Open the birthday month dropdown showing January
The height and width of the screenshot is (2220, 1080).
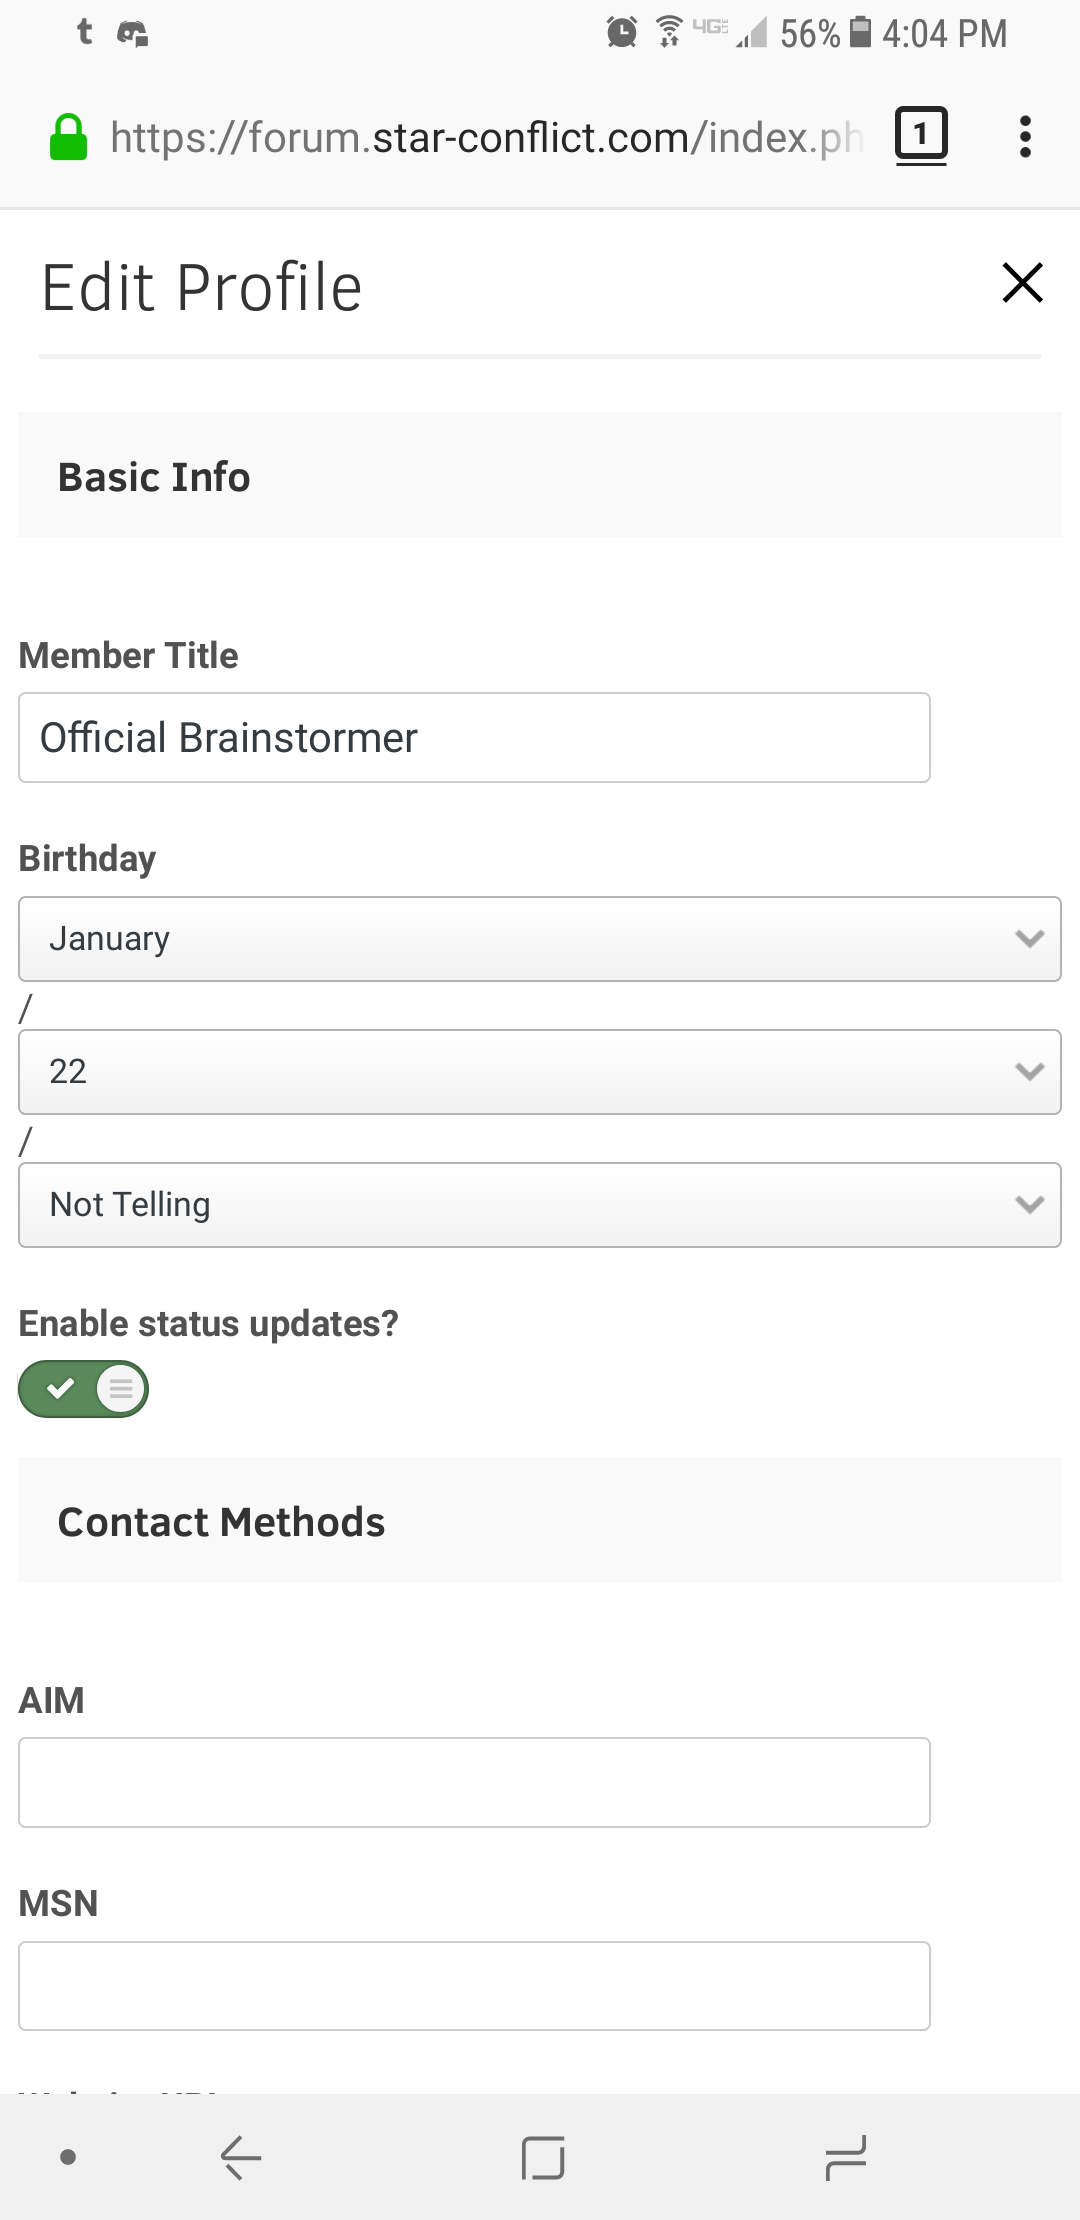[540, 938]
